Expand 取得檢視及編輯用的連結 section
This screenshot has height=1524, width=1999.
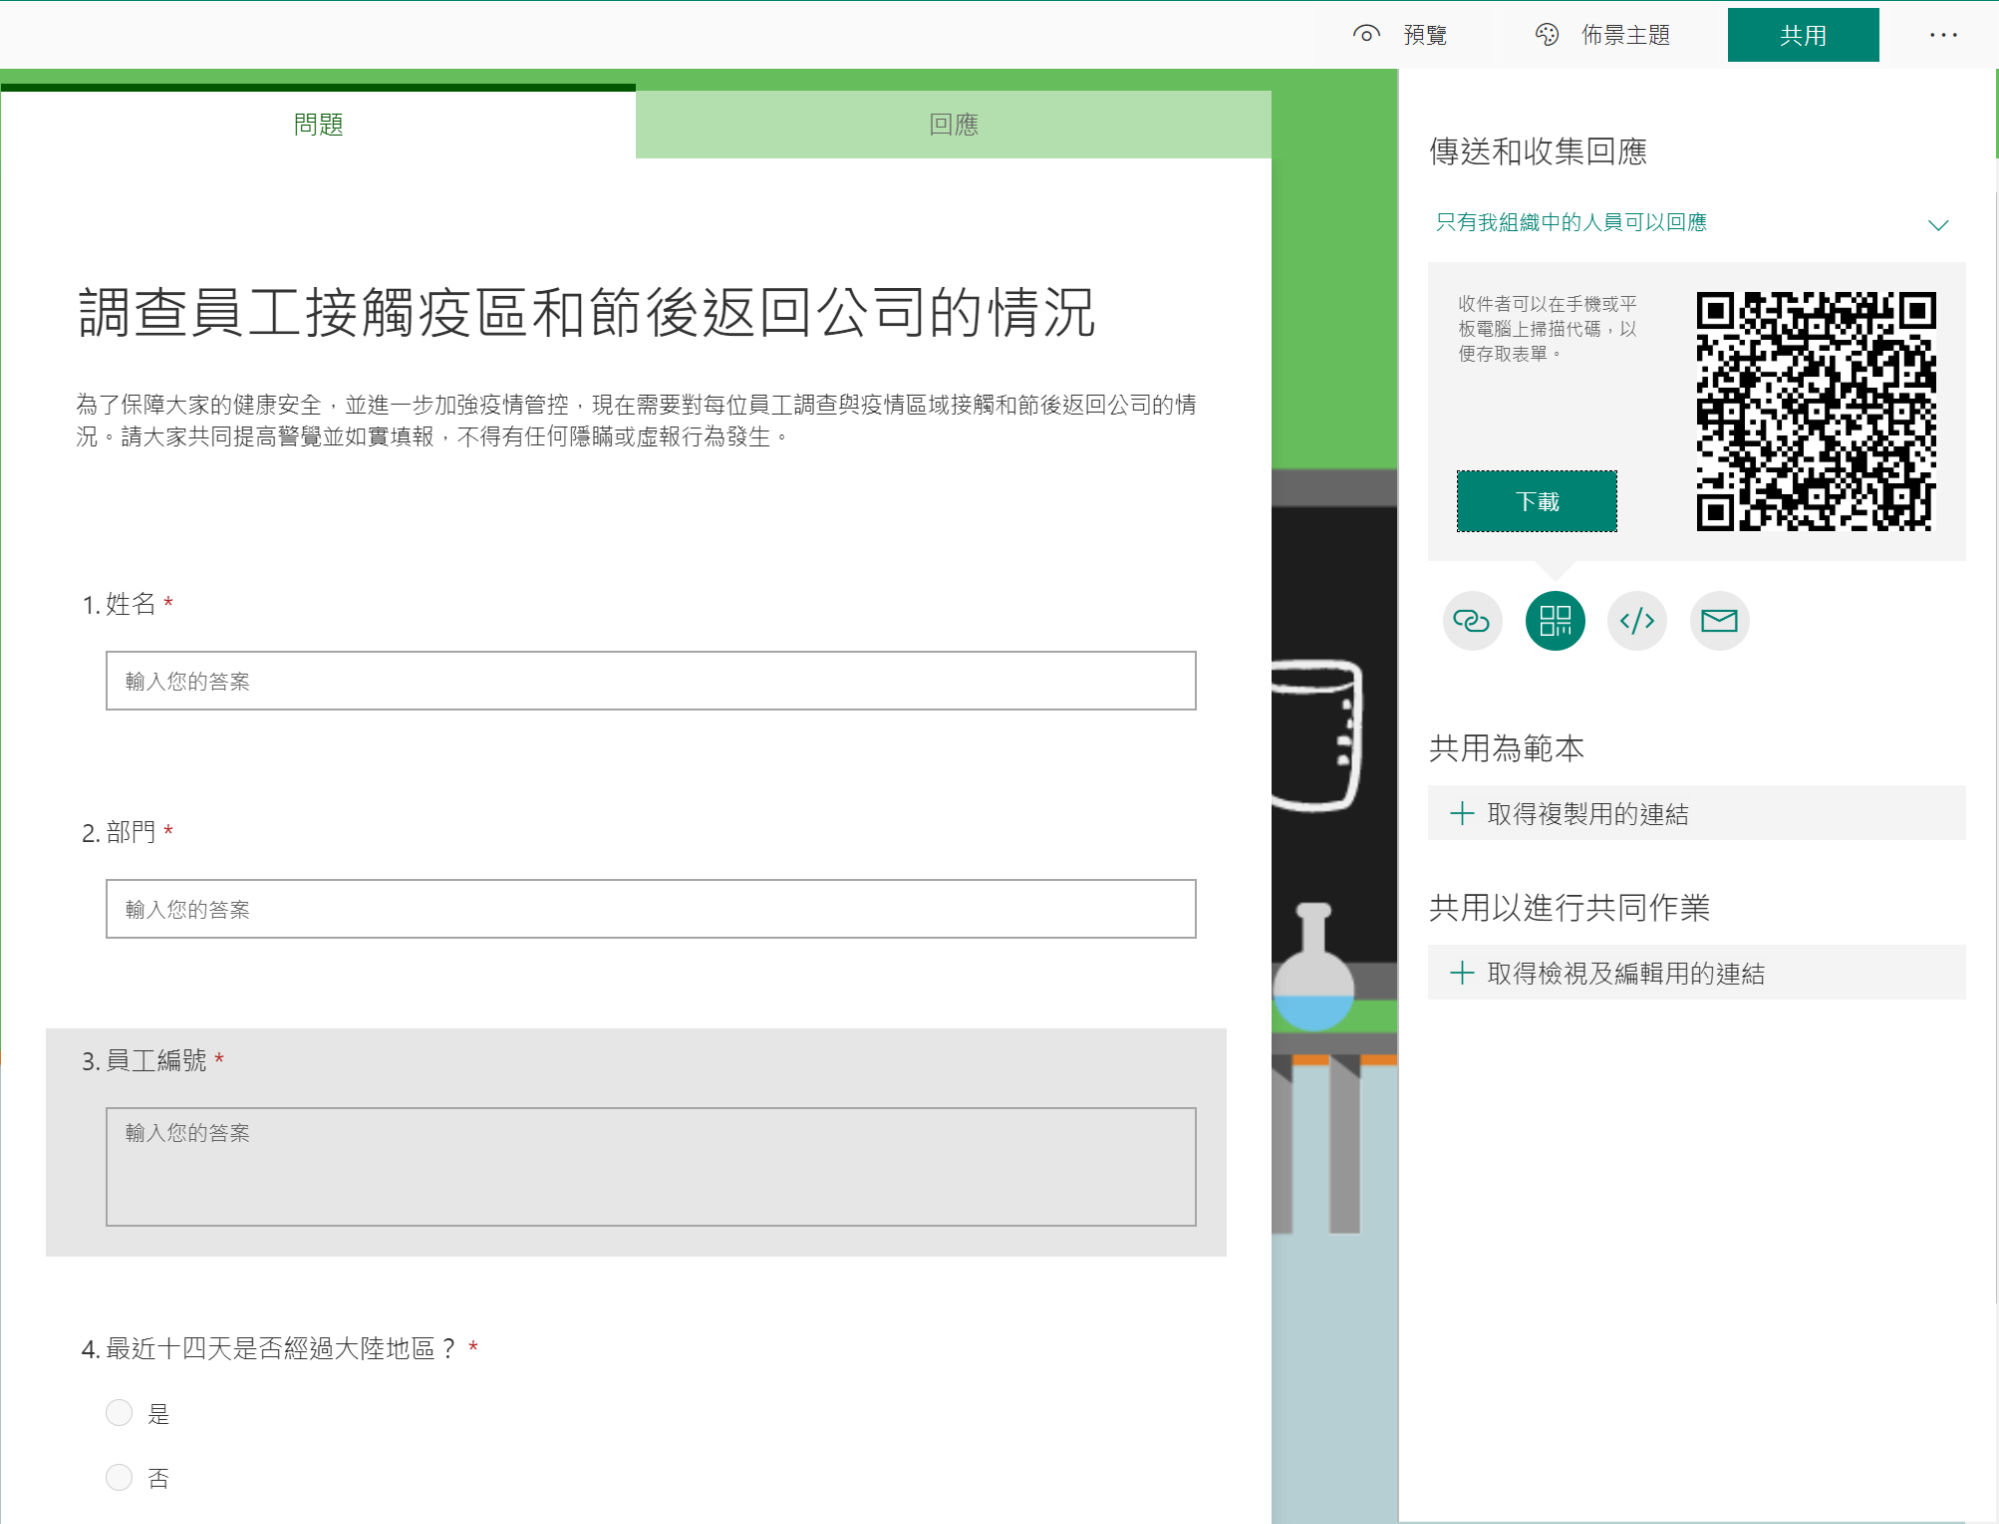coord(1624,973)
